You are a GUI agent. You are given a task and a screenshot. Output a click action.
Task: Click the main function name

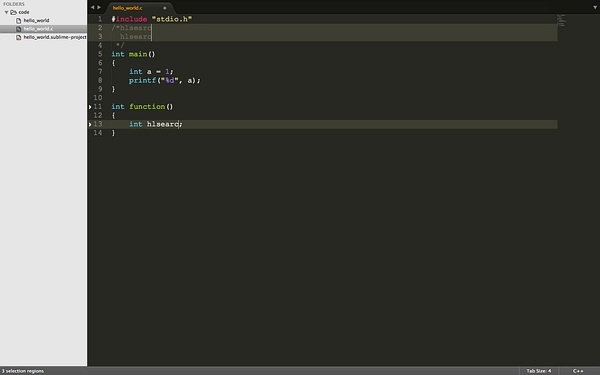[138, 54]
